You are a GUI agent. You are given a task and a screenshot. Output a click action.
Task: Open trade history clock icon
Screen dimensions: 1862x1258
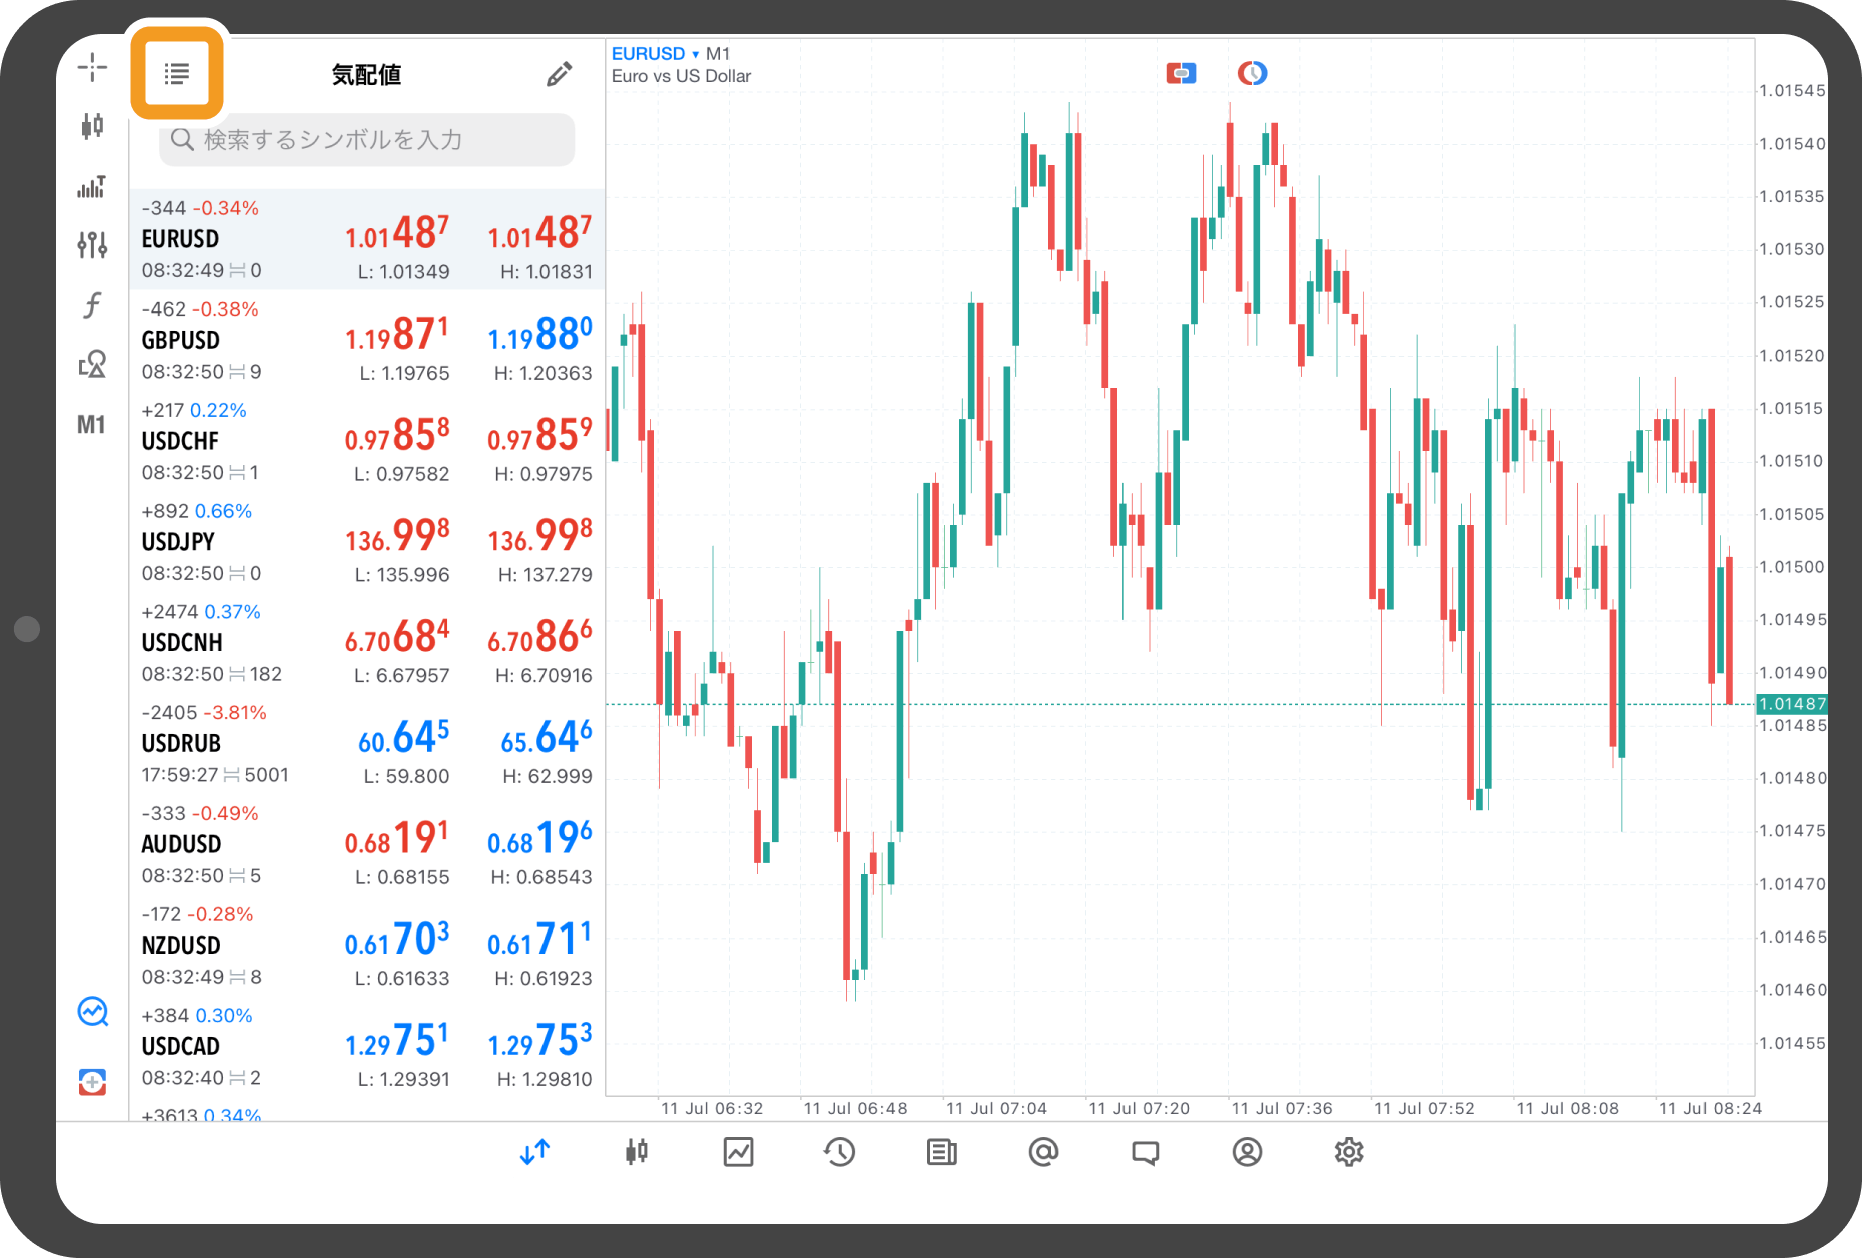click(839, 1152)
